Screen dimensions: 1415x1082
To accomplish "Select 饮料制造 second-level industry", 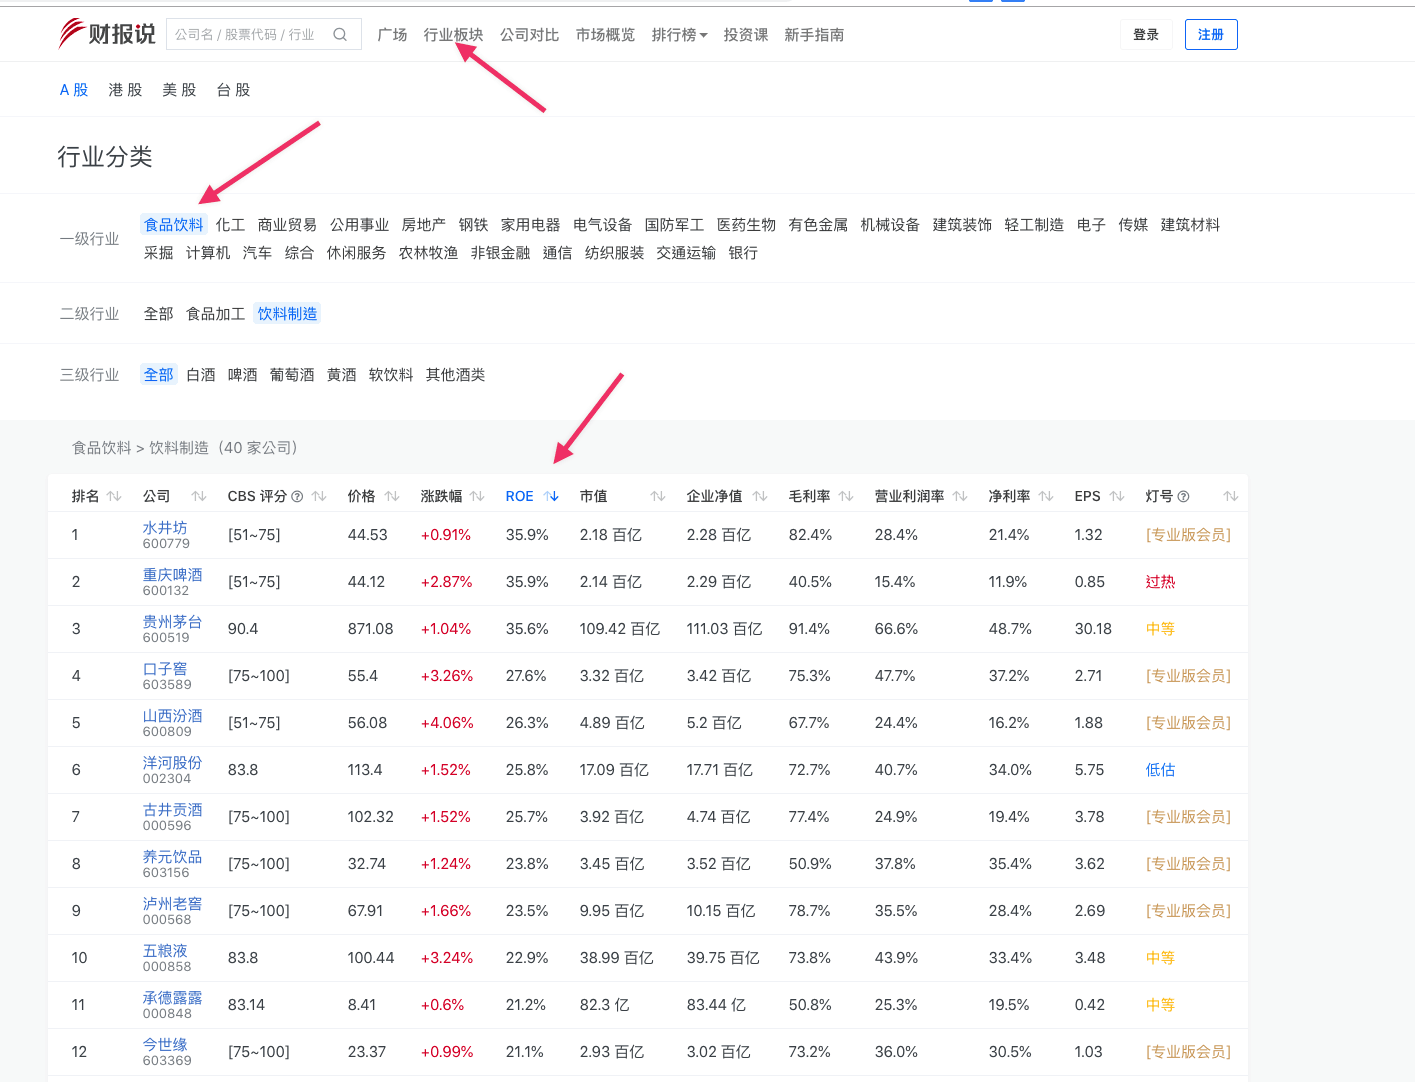I will point(287,314).
